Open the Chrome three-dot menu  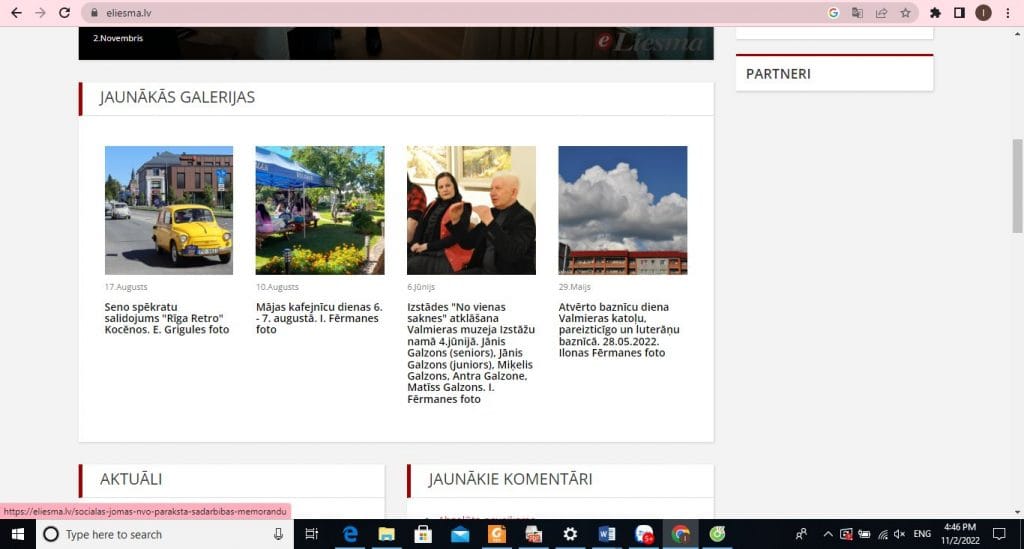tap(1007, 13)
